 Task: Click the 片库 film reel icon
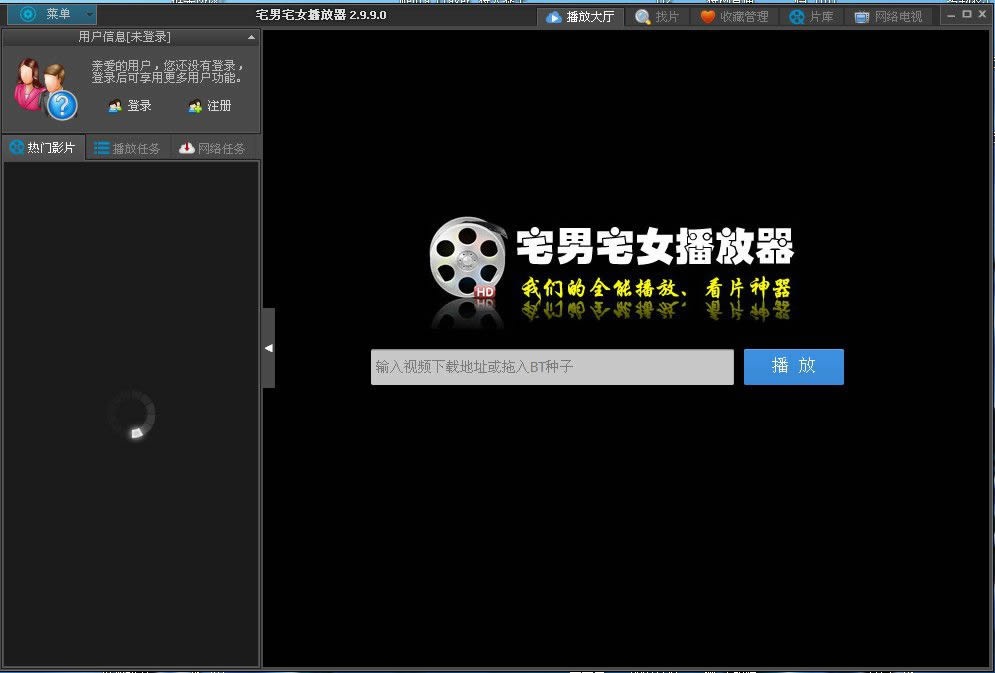tap(797, 15)
